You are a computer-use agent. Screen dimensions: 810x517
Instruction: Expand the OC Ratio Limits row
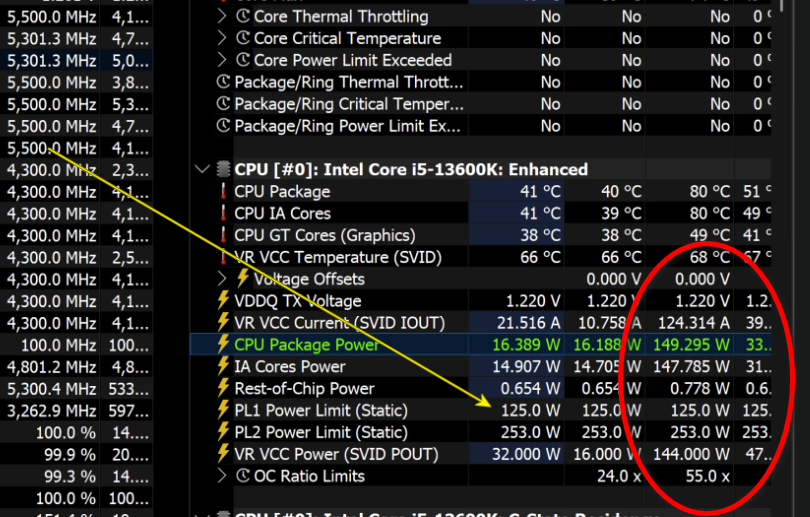pyautogui.click(x=222, y=476)
